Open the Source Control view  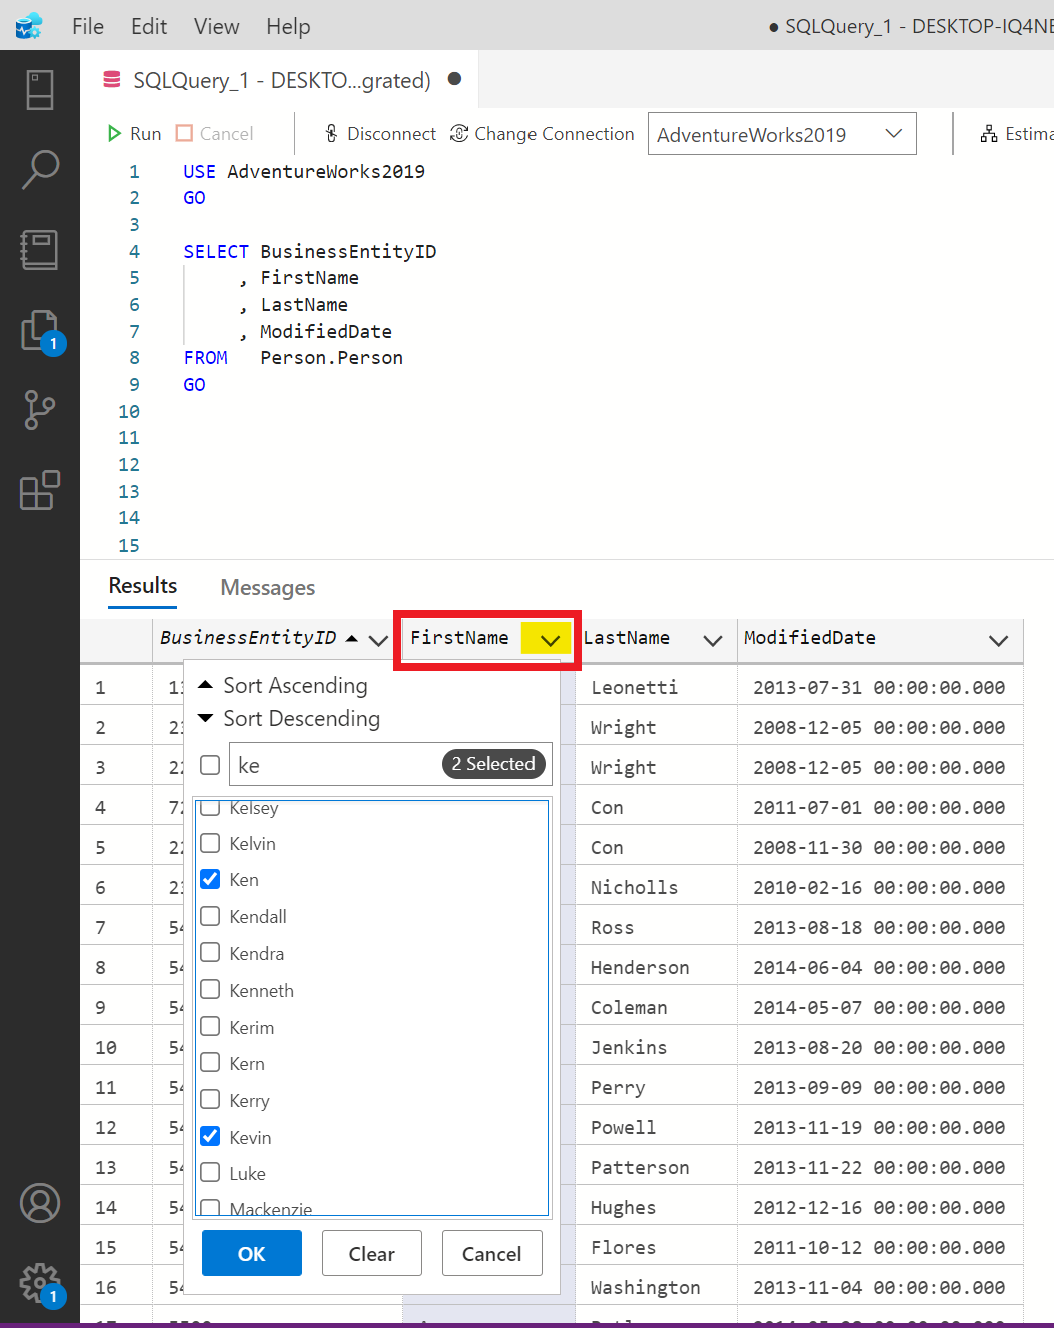coord(40,410)
